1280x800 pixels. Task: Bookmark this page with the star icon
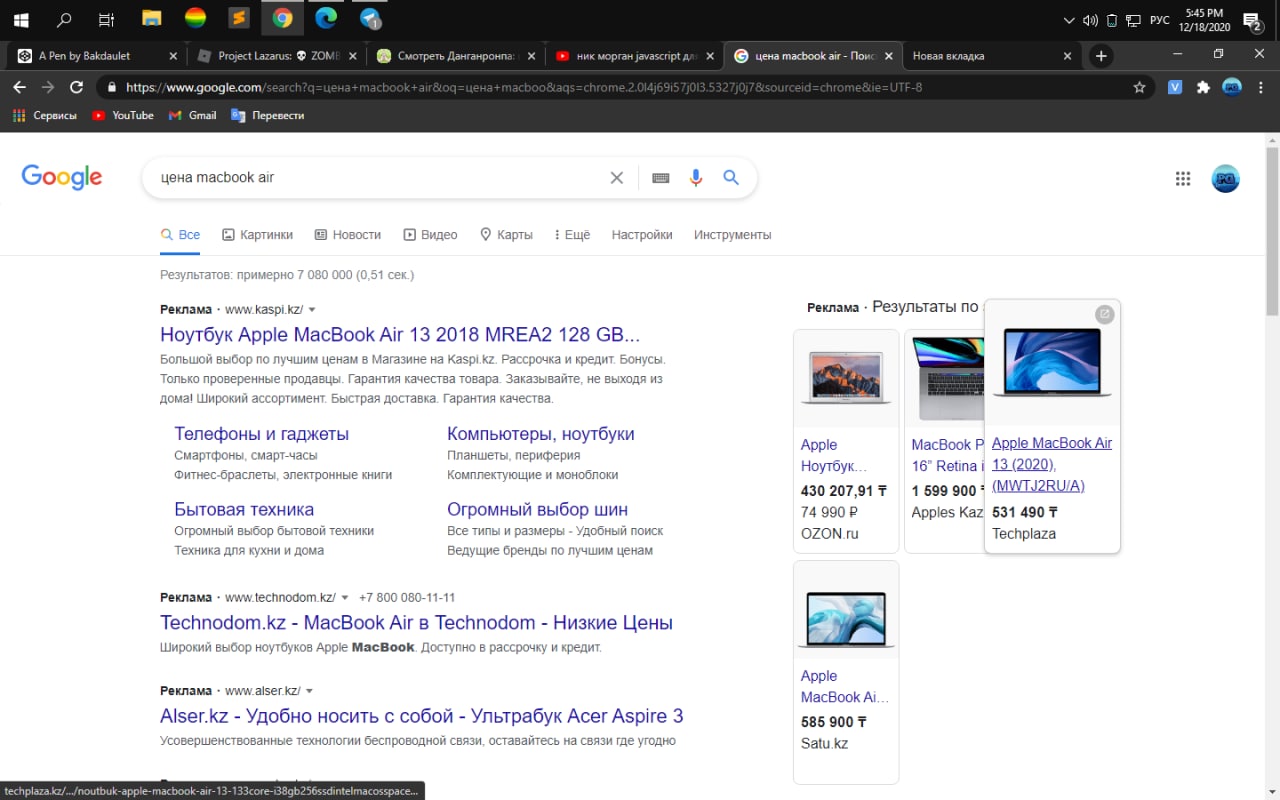pos(1139,87)
